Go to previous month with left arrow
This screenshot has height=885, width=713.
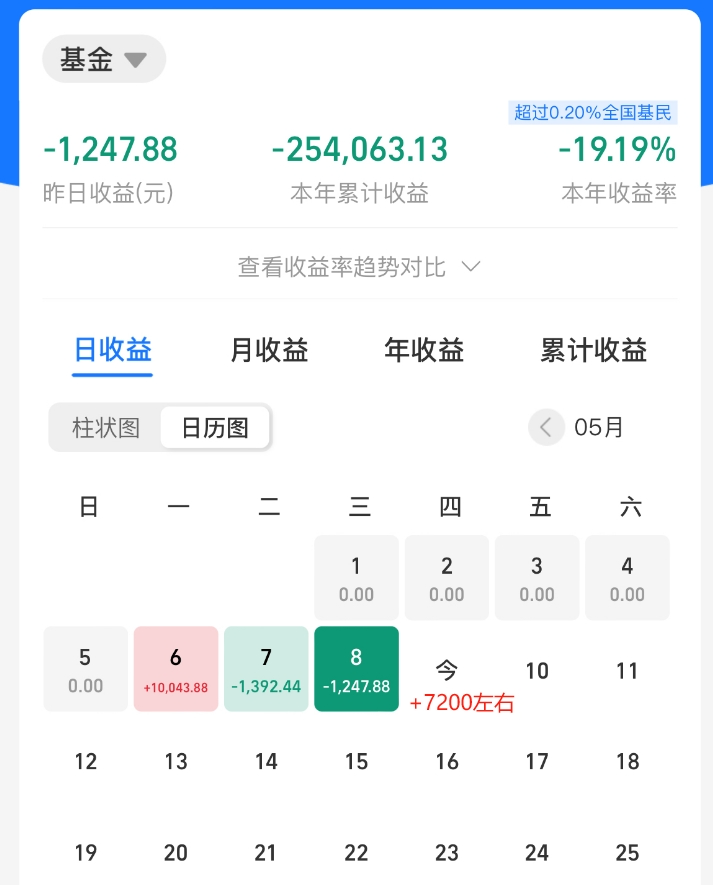point(546,427)
